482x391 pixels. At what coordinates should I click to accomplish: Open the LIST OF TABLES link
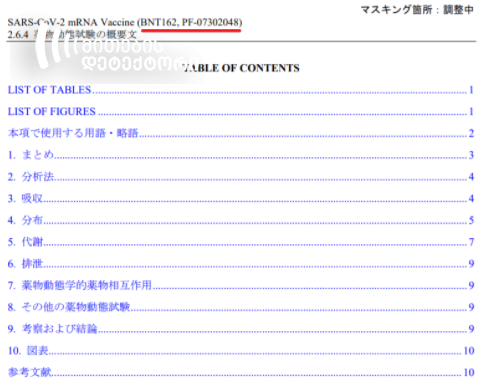coord(50,90)
